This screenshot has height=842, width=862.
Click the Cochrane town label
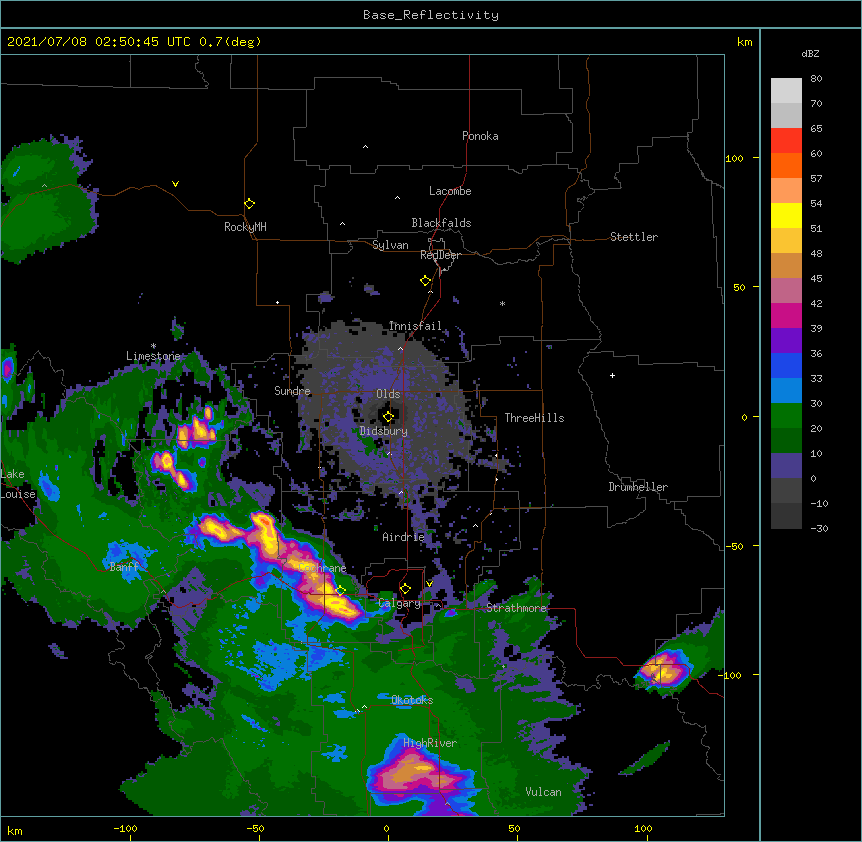click(x=323, y=568)
